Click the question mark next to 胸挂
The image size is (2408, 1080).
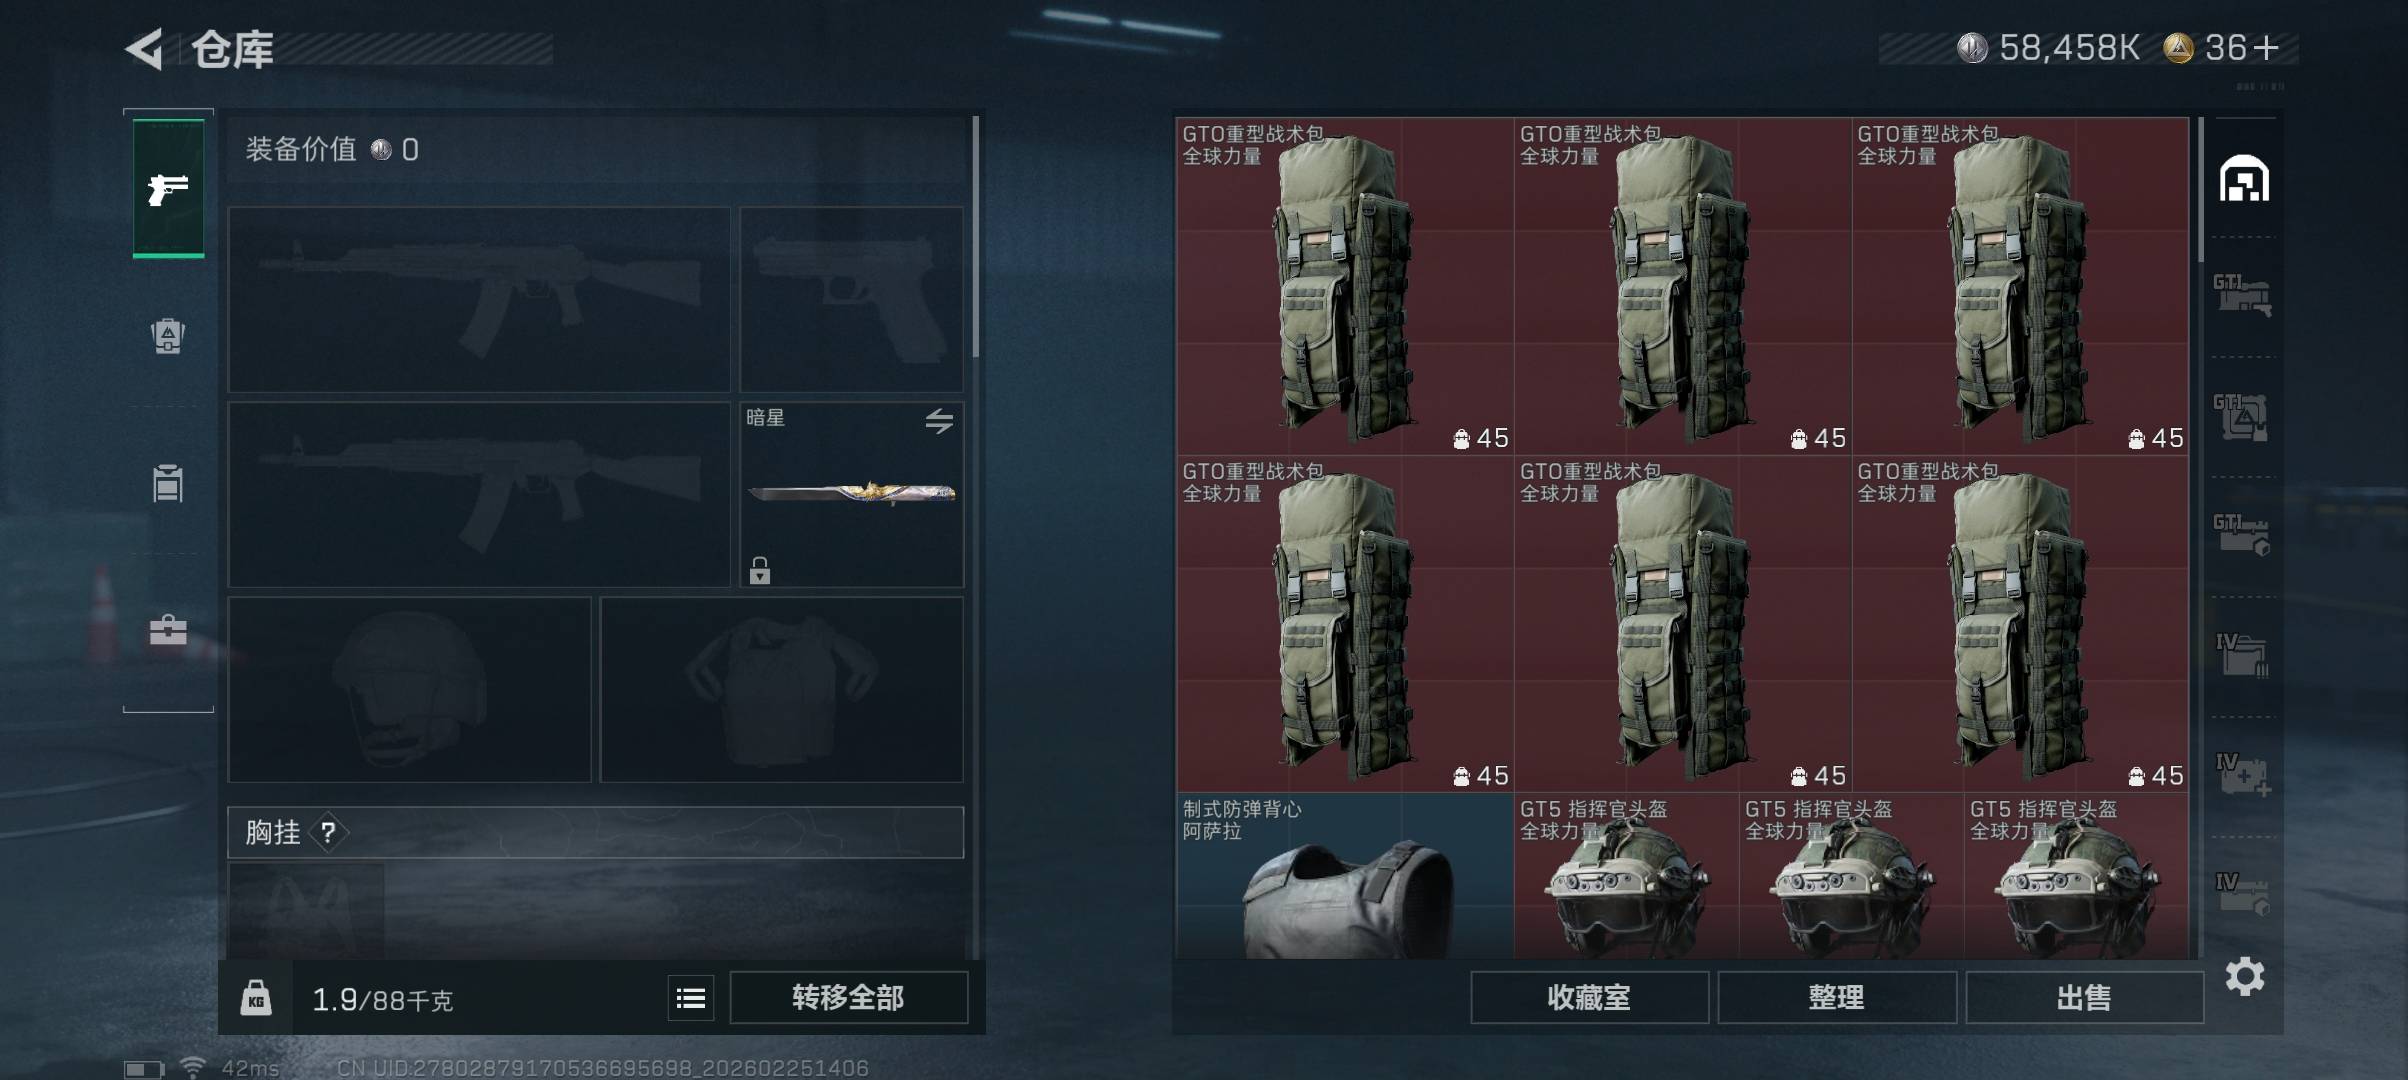[x=328, y=832]
